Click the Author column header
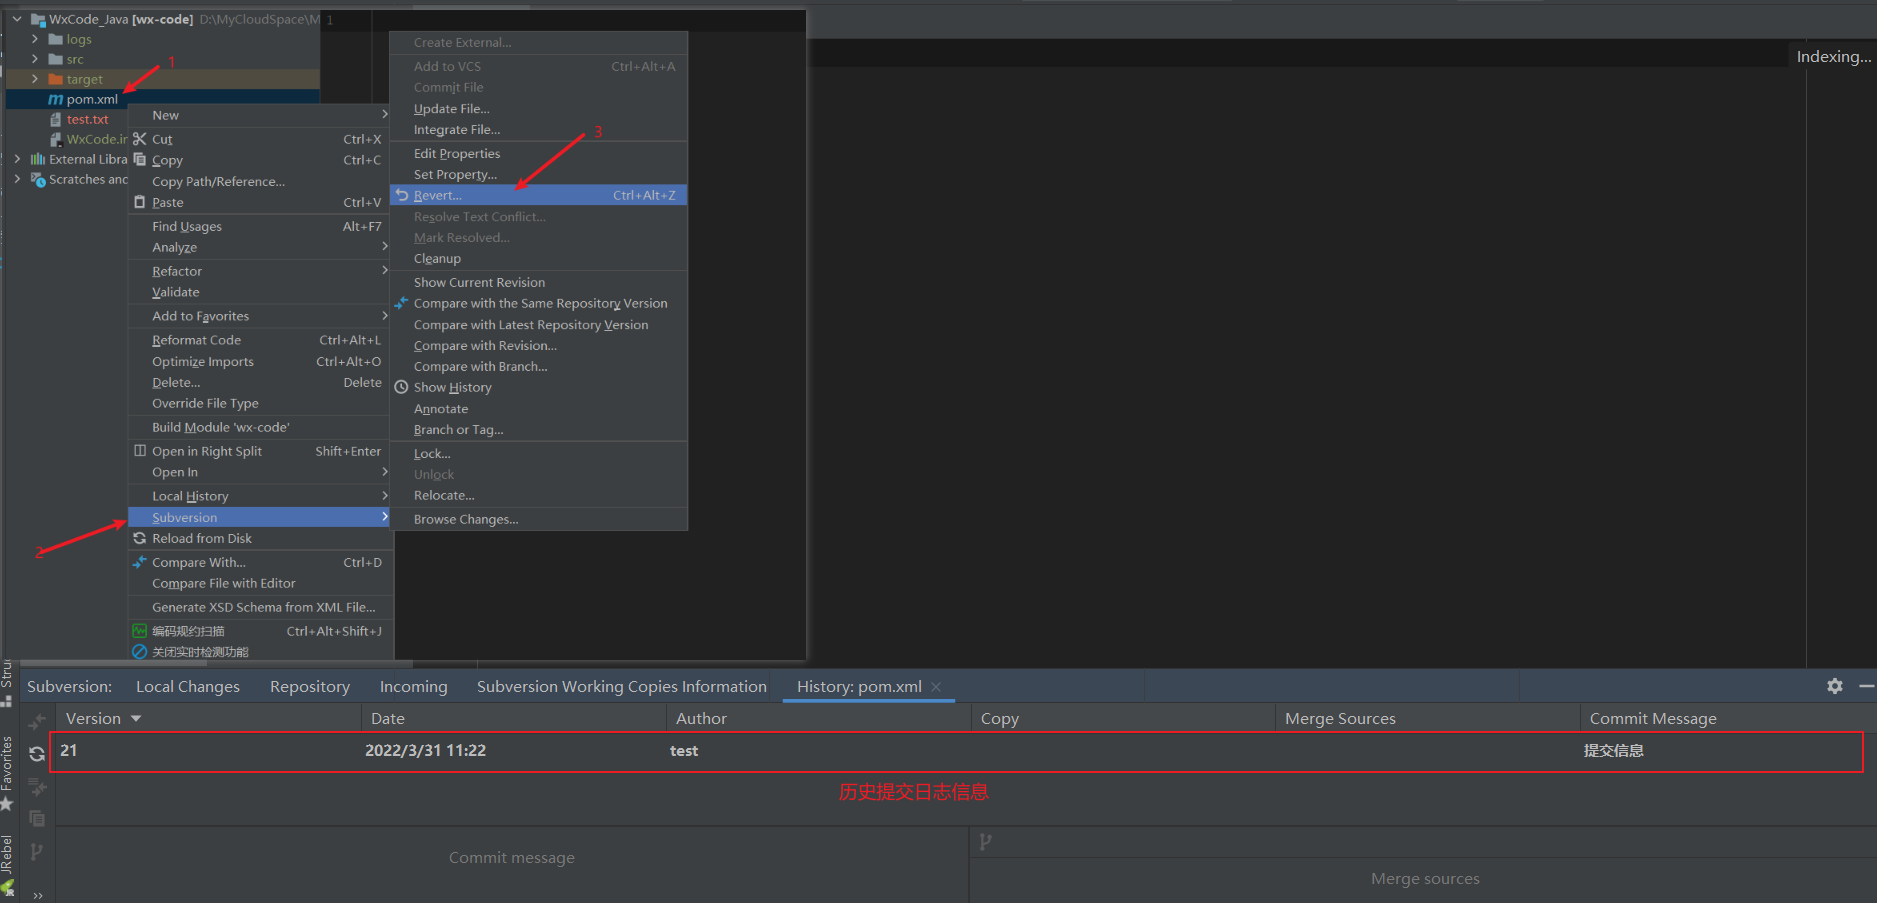 point(818,718)
